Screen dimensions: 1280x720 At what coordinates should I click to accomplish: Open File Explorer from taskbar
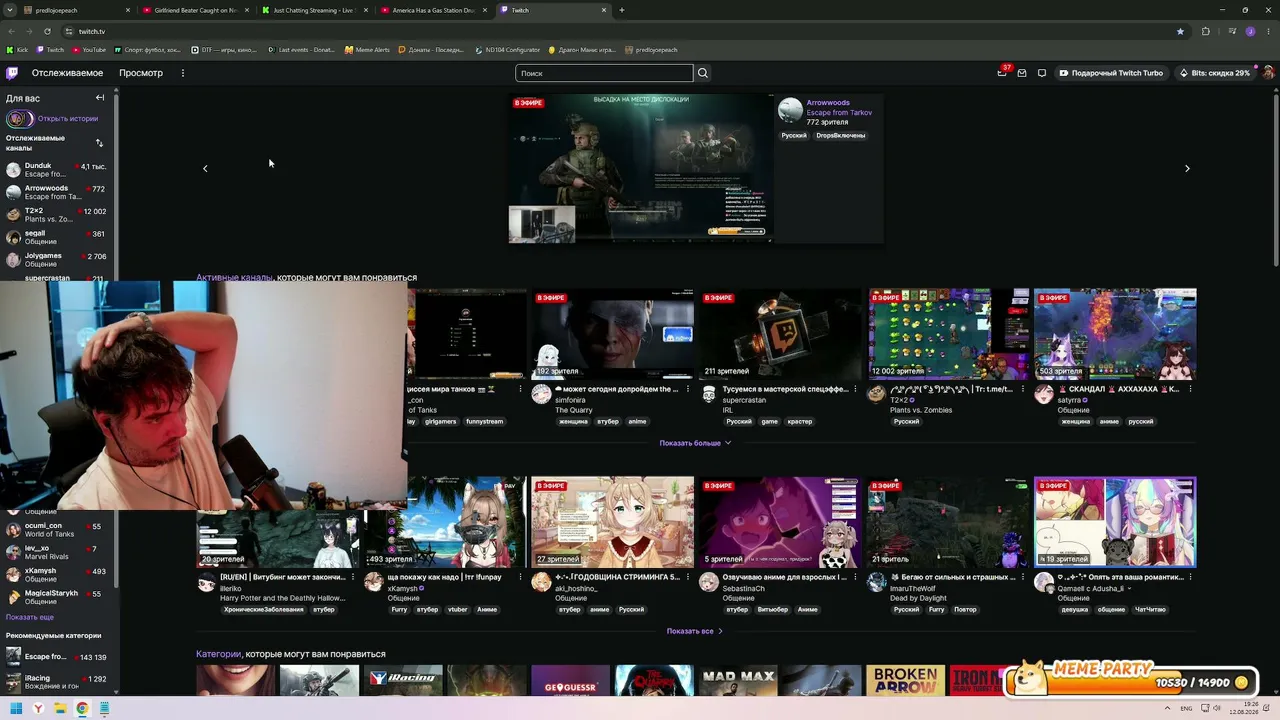pos(60,709)
